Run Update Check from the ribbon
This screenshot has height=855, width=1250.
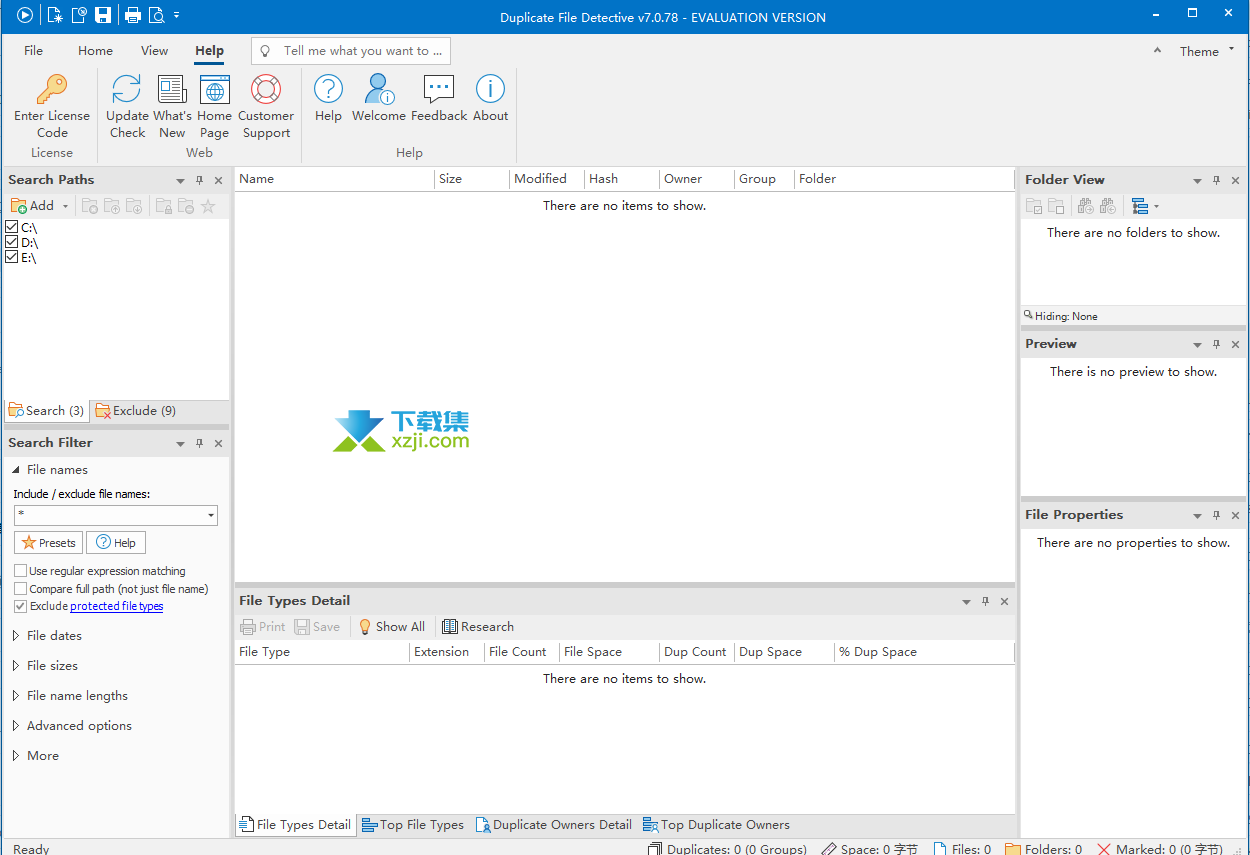(127, 106)
